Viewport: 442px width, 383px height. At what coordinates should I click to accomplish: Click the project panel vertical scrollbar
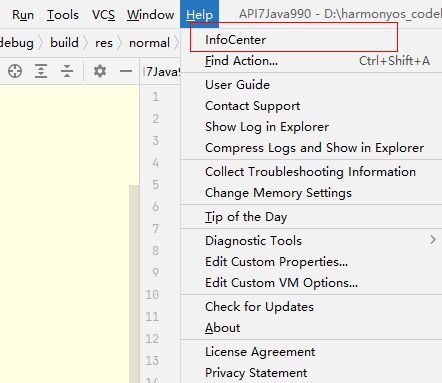pos(134,283)
